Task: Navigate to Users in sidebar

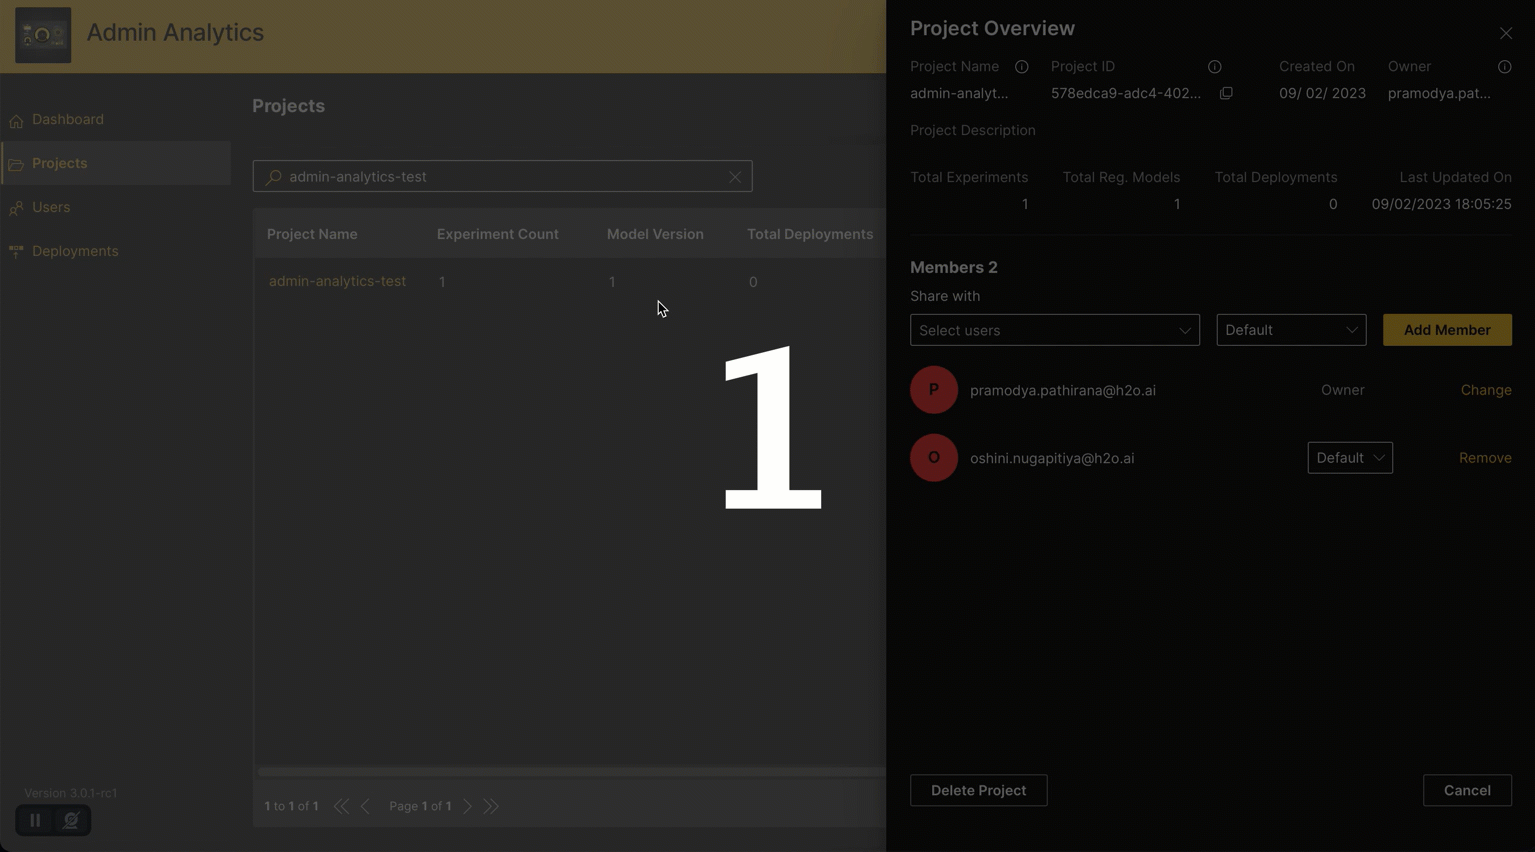Action: click(51, 207)
